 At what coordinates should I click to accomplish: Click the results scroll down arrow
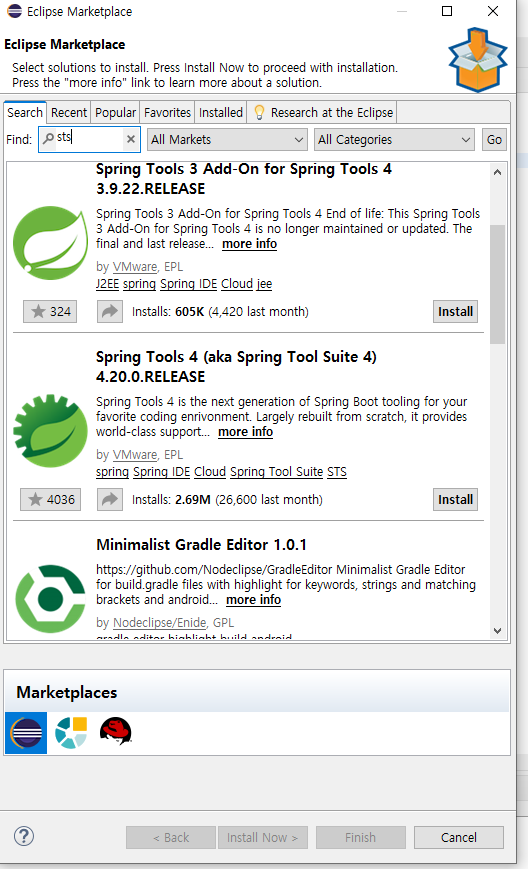[x=498, y=631]
